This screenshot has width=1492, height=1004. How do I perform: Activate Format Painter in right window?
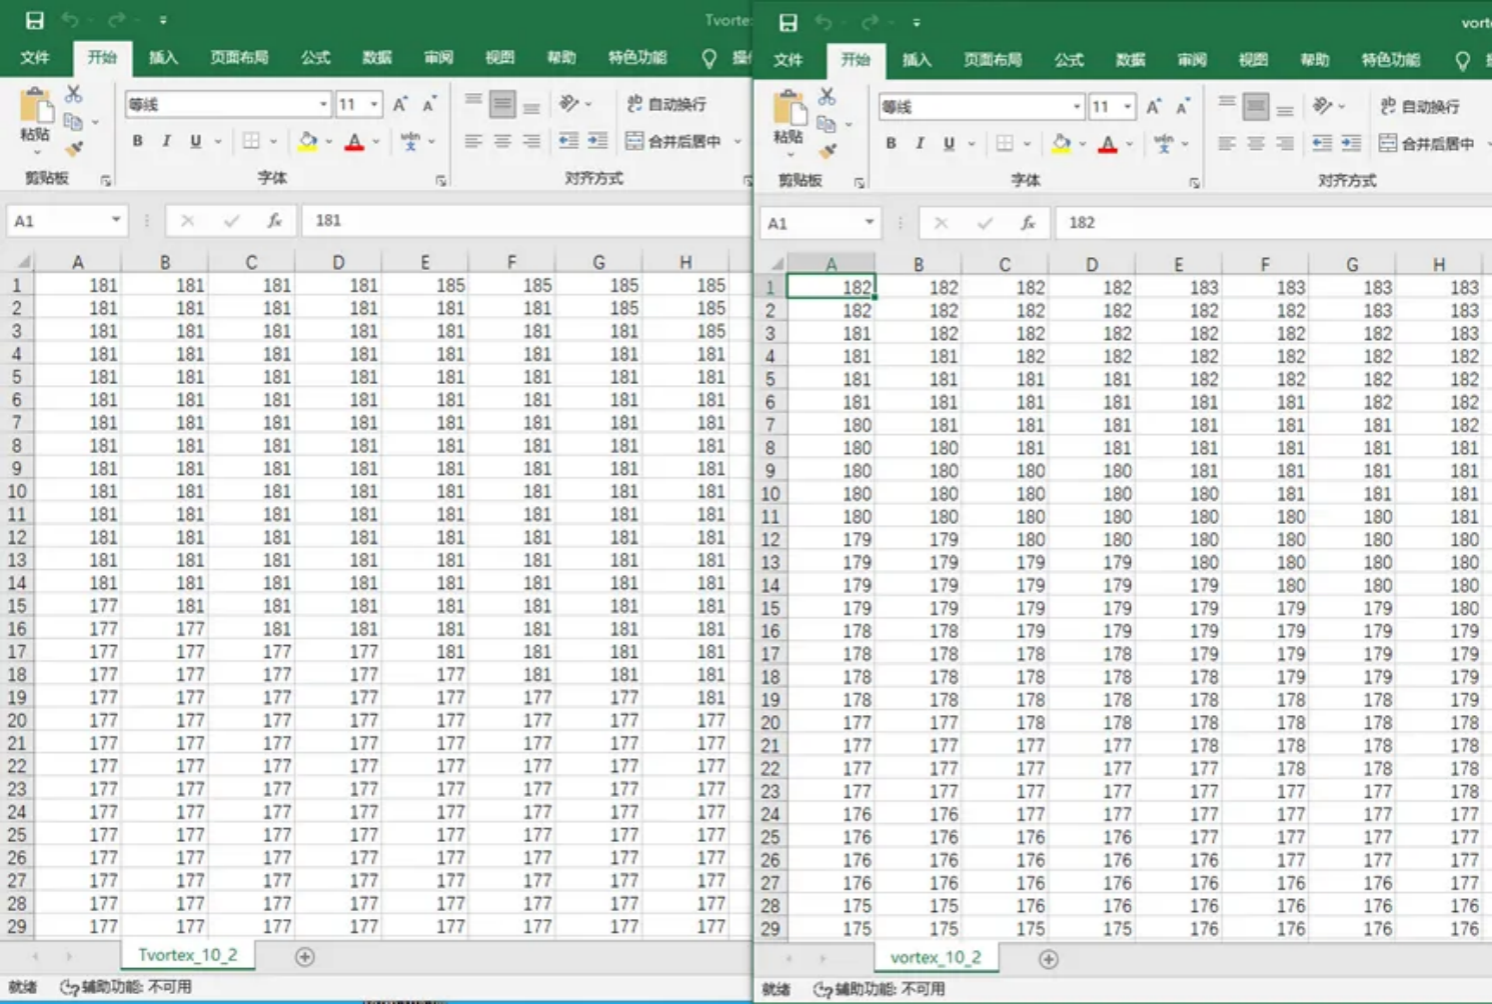coord(827,152)
